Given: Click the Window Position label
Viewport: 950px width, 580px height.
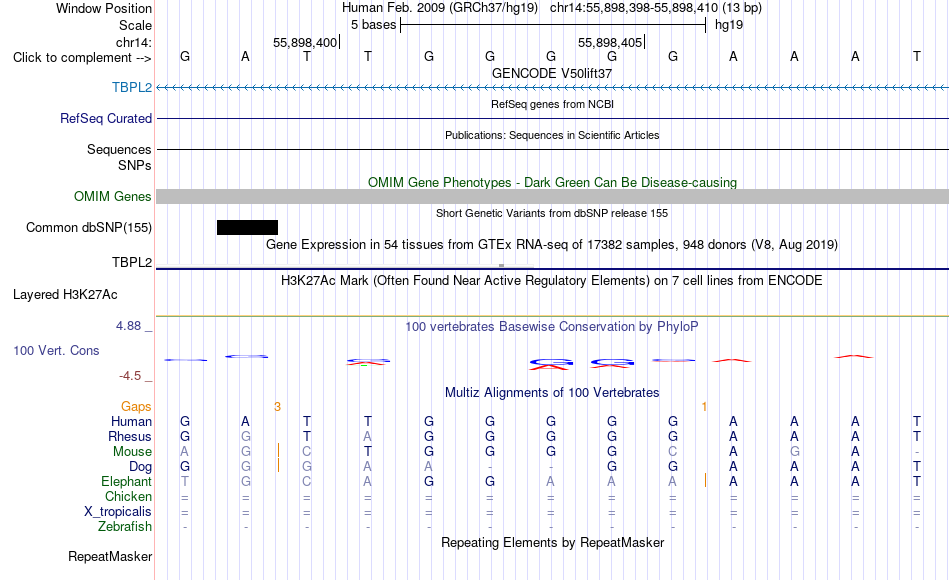Looking at the screenshot, I should coord(104,8).
